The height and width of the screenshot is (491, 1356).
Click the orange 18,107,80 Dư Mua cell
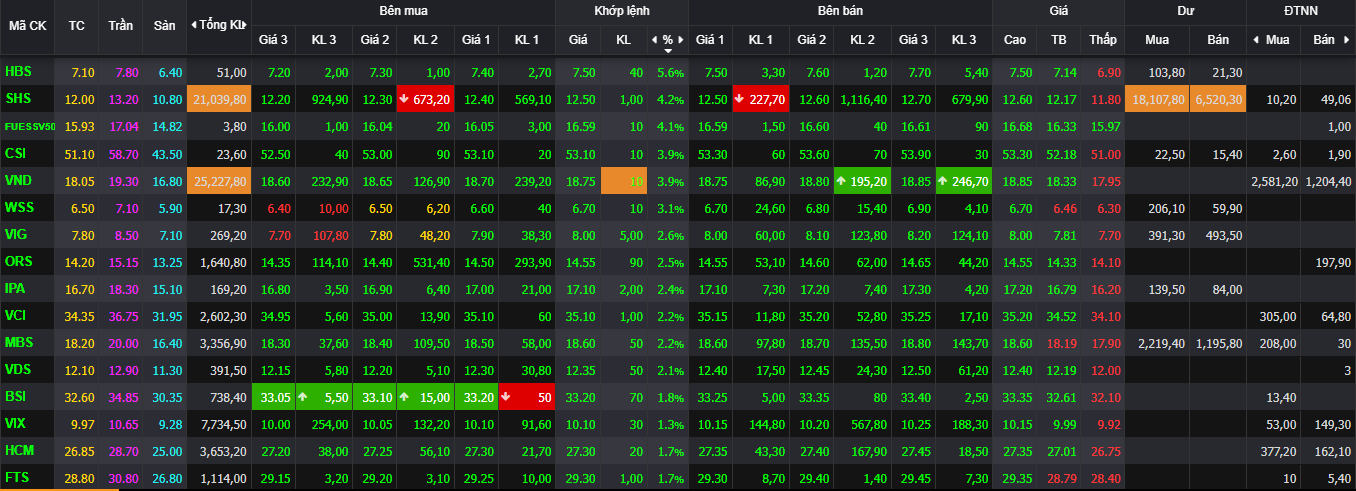point(1157,99)
